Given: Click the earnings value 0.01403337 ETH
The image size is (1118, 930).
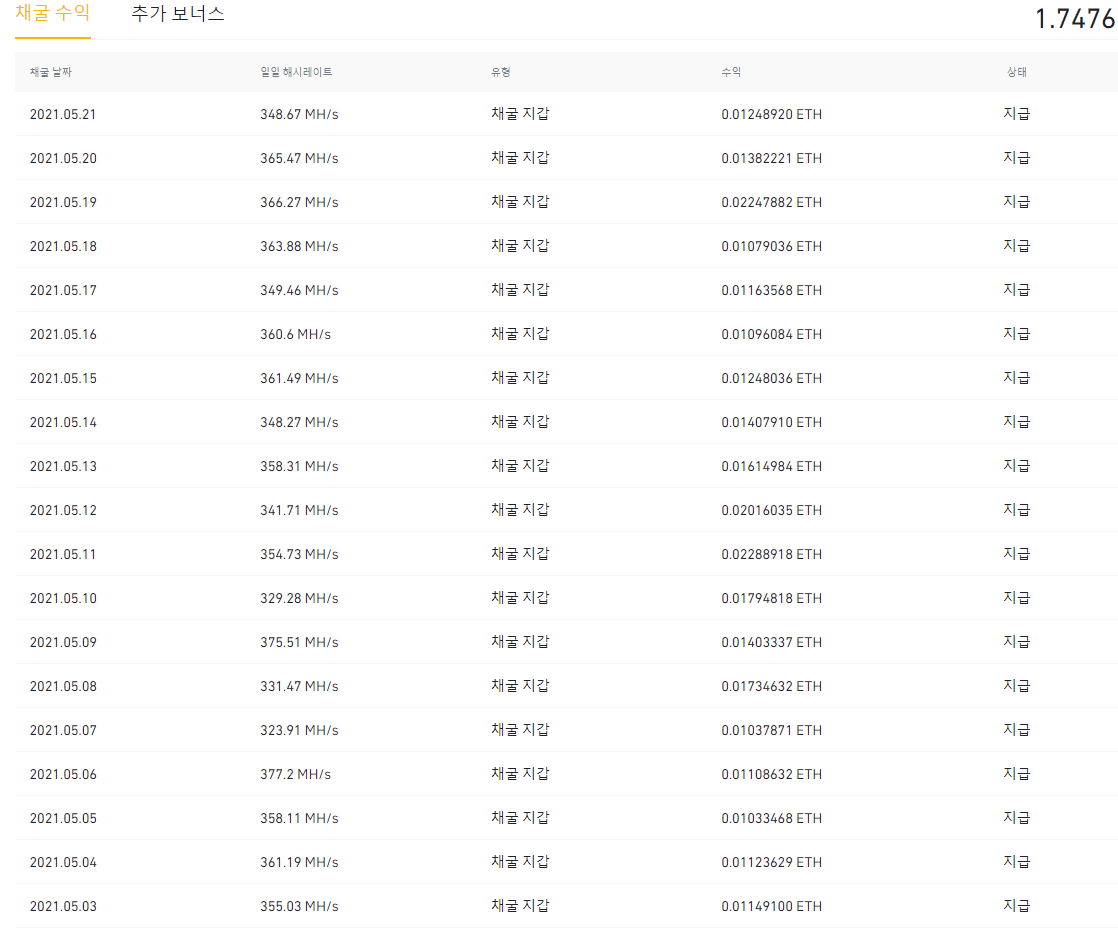Looking at the screenshot, I should (771, 643).
